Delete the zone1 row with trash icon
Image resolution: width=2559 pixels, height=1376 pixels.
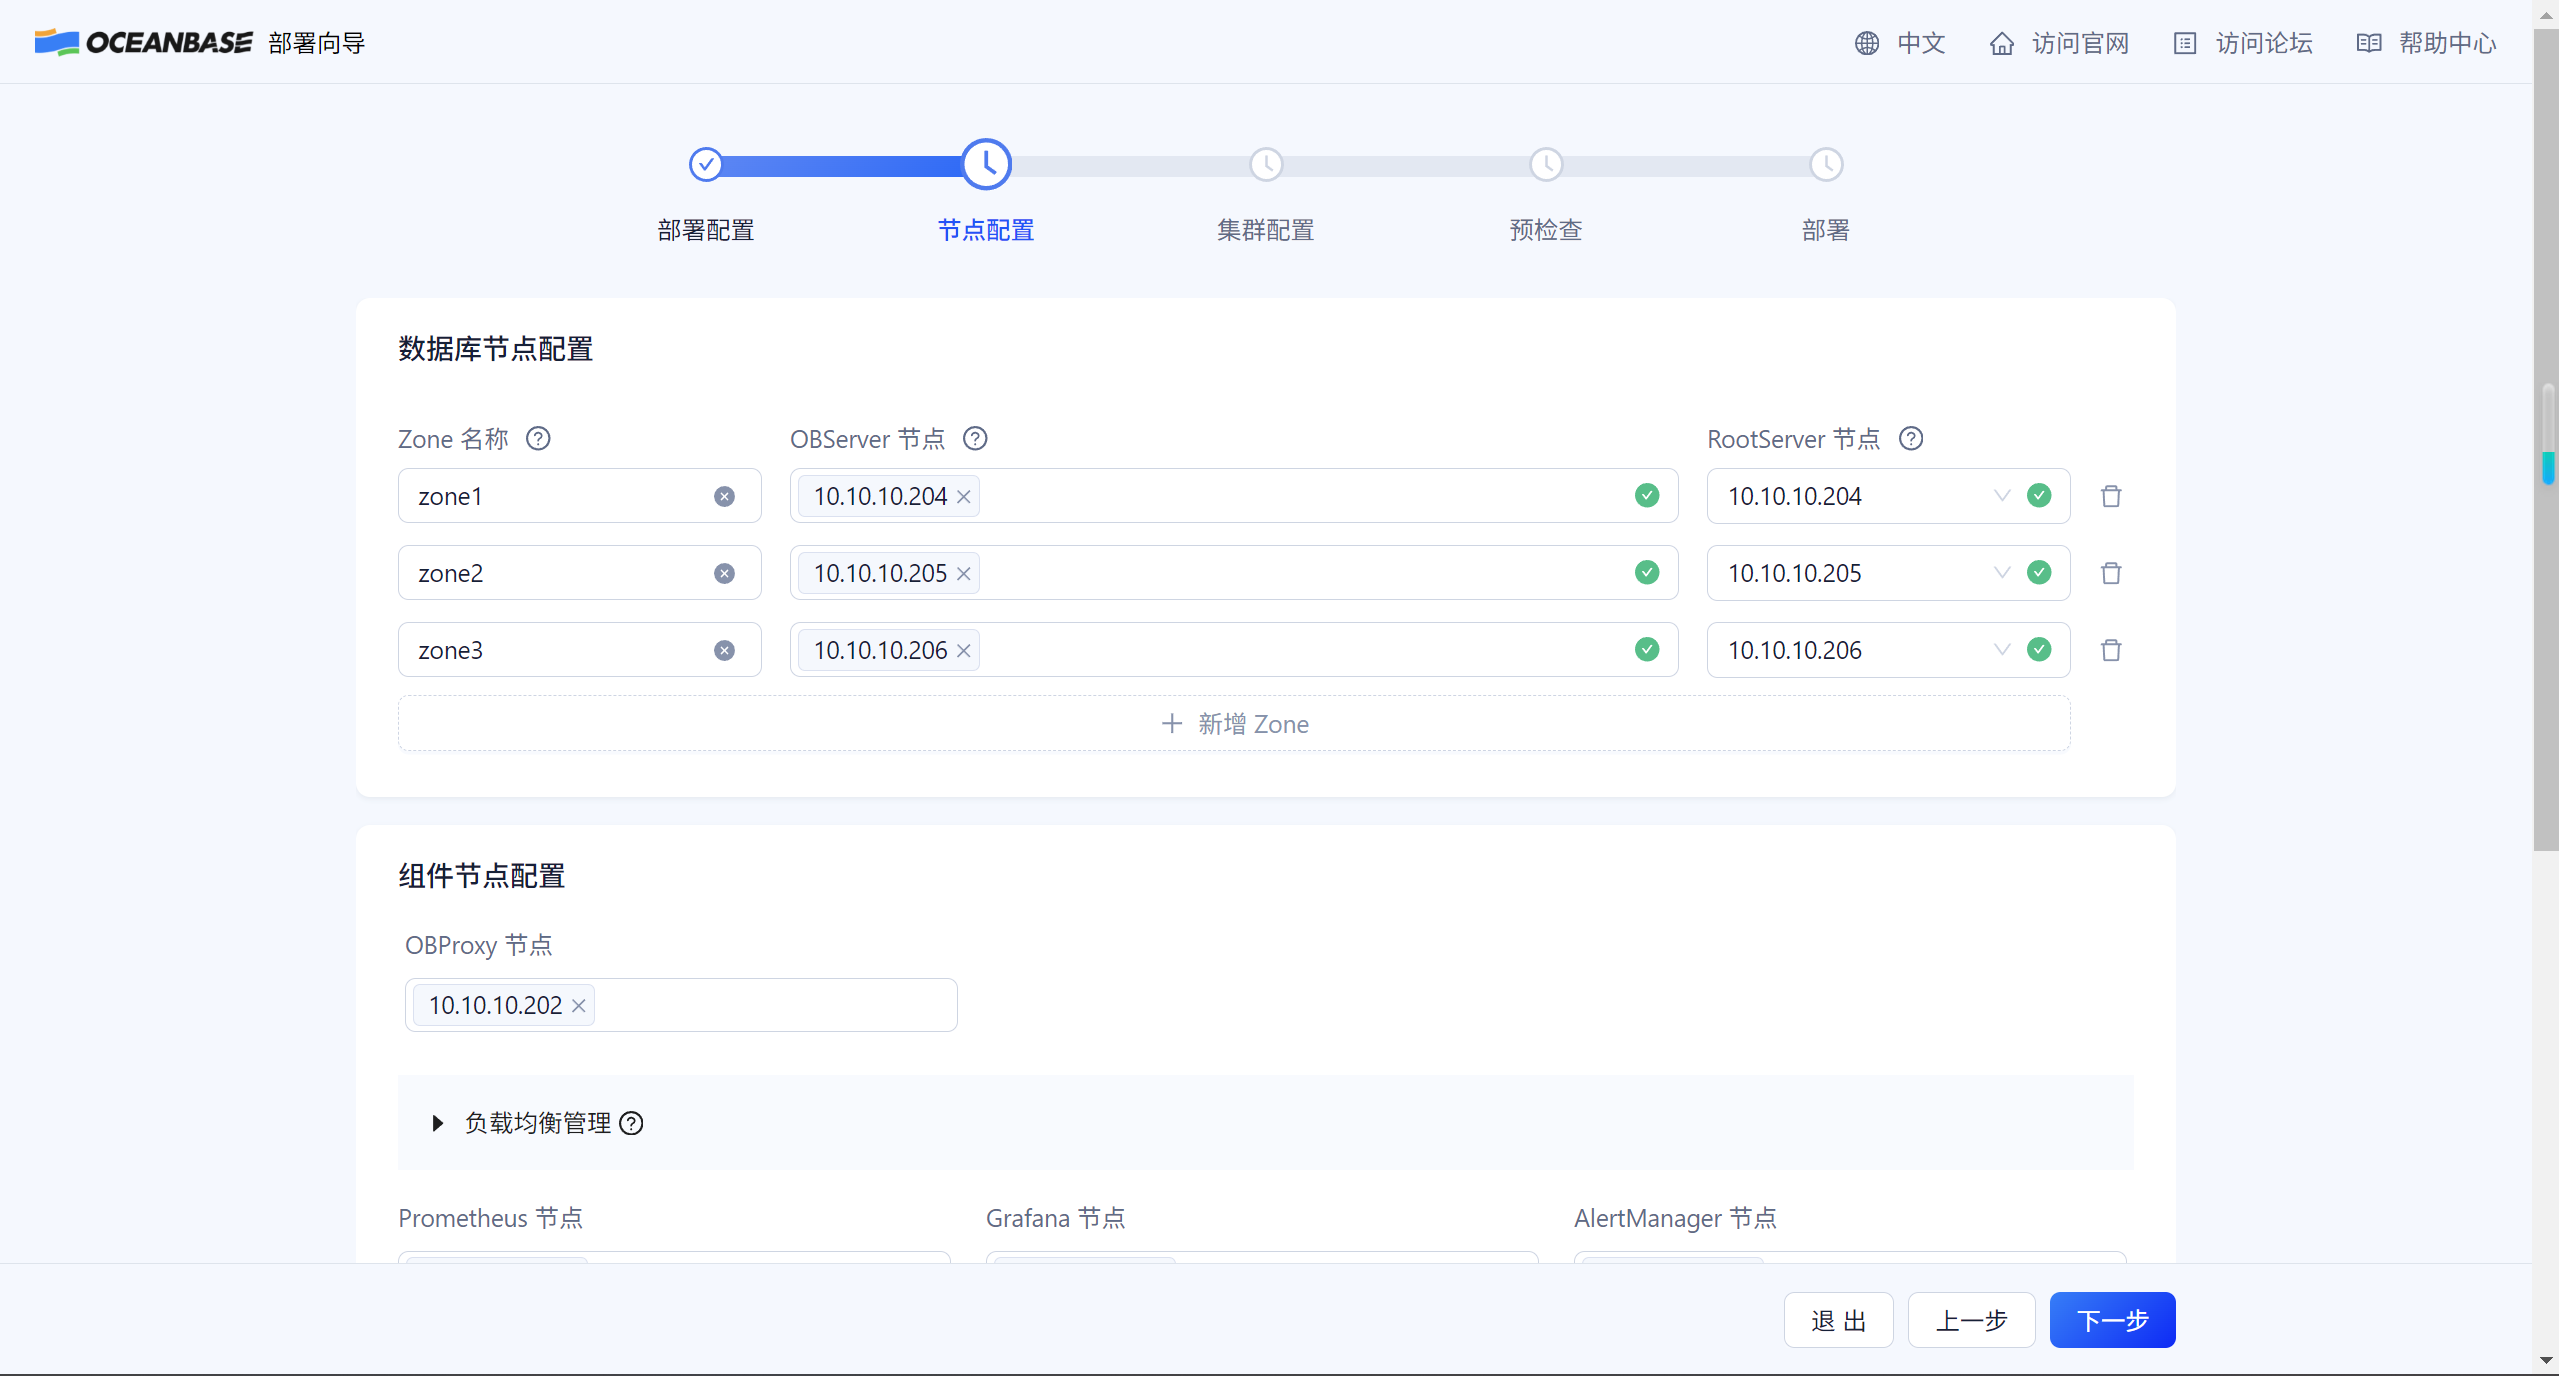(x=2111, y=496)
